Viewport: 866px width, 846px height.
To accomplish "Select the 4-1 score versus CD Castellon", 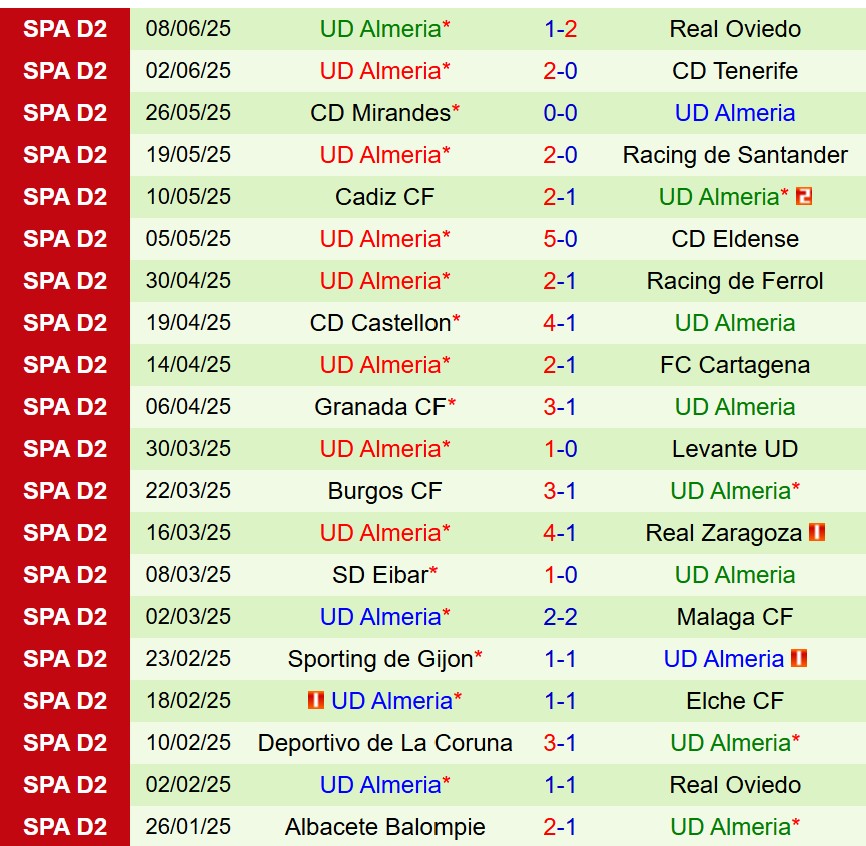I will (560, 322).
